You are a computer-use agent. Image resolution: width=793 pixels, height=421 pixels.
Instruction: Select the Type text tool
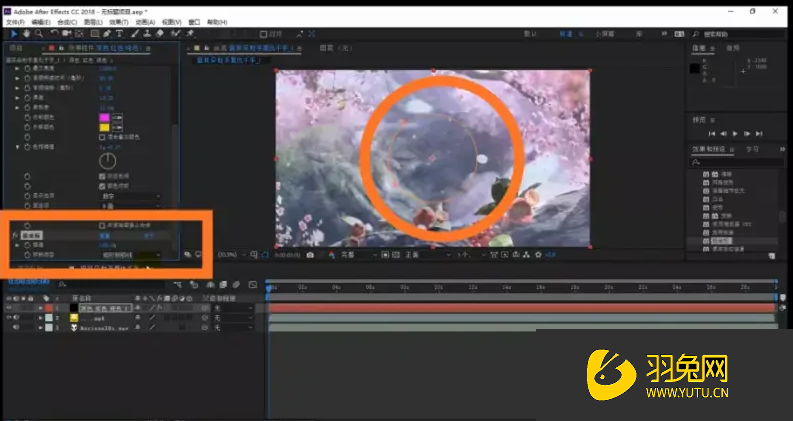[119, 33]
